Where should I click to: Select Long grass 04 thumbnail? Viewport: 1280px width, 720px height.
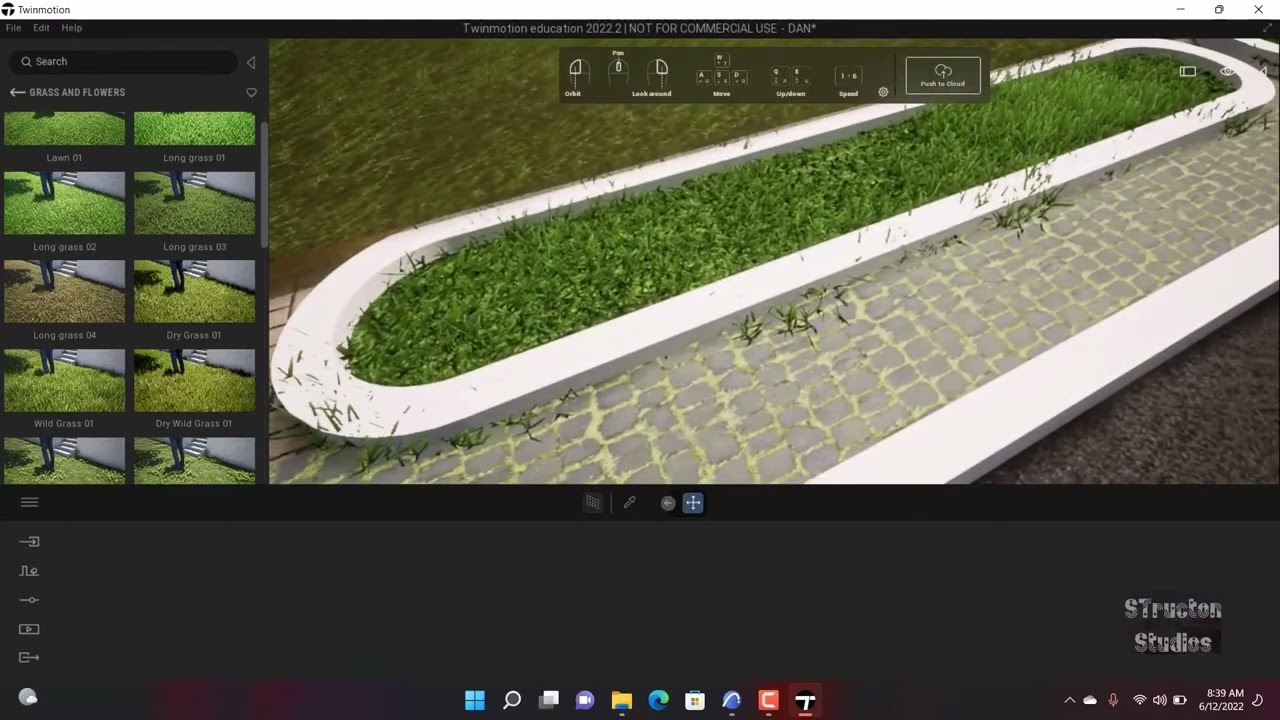click(64, 291)
